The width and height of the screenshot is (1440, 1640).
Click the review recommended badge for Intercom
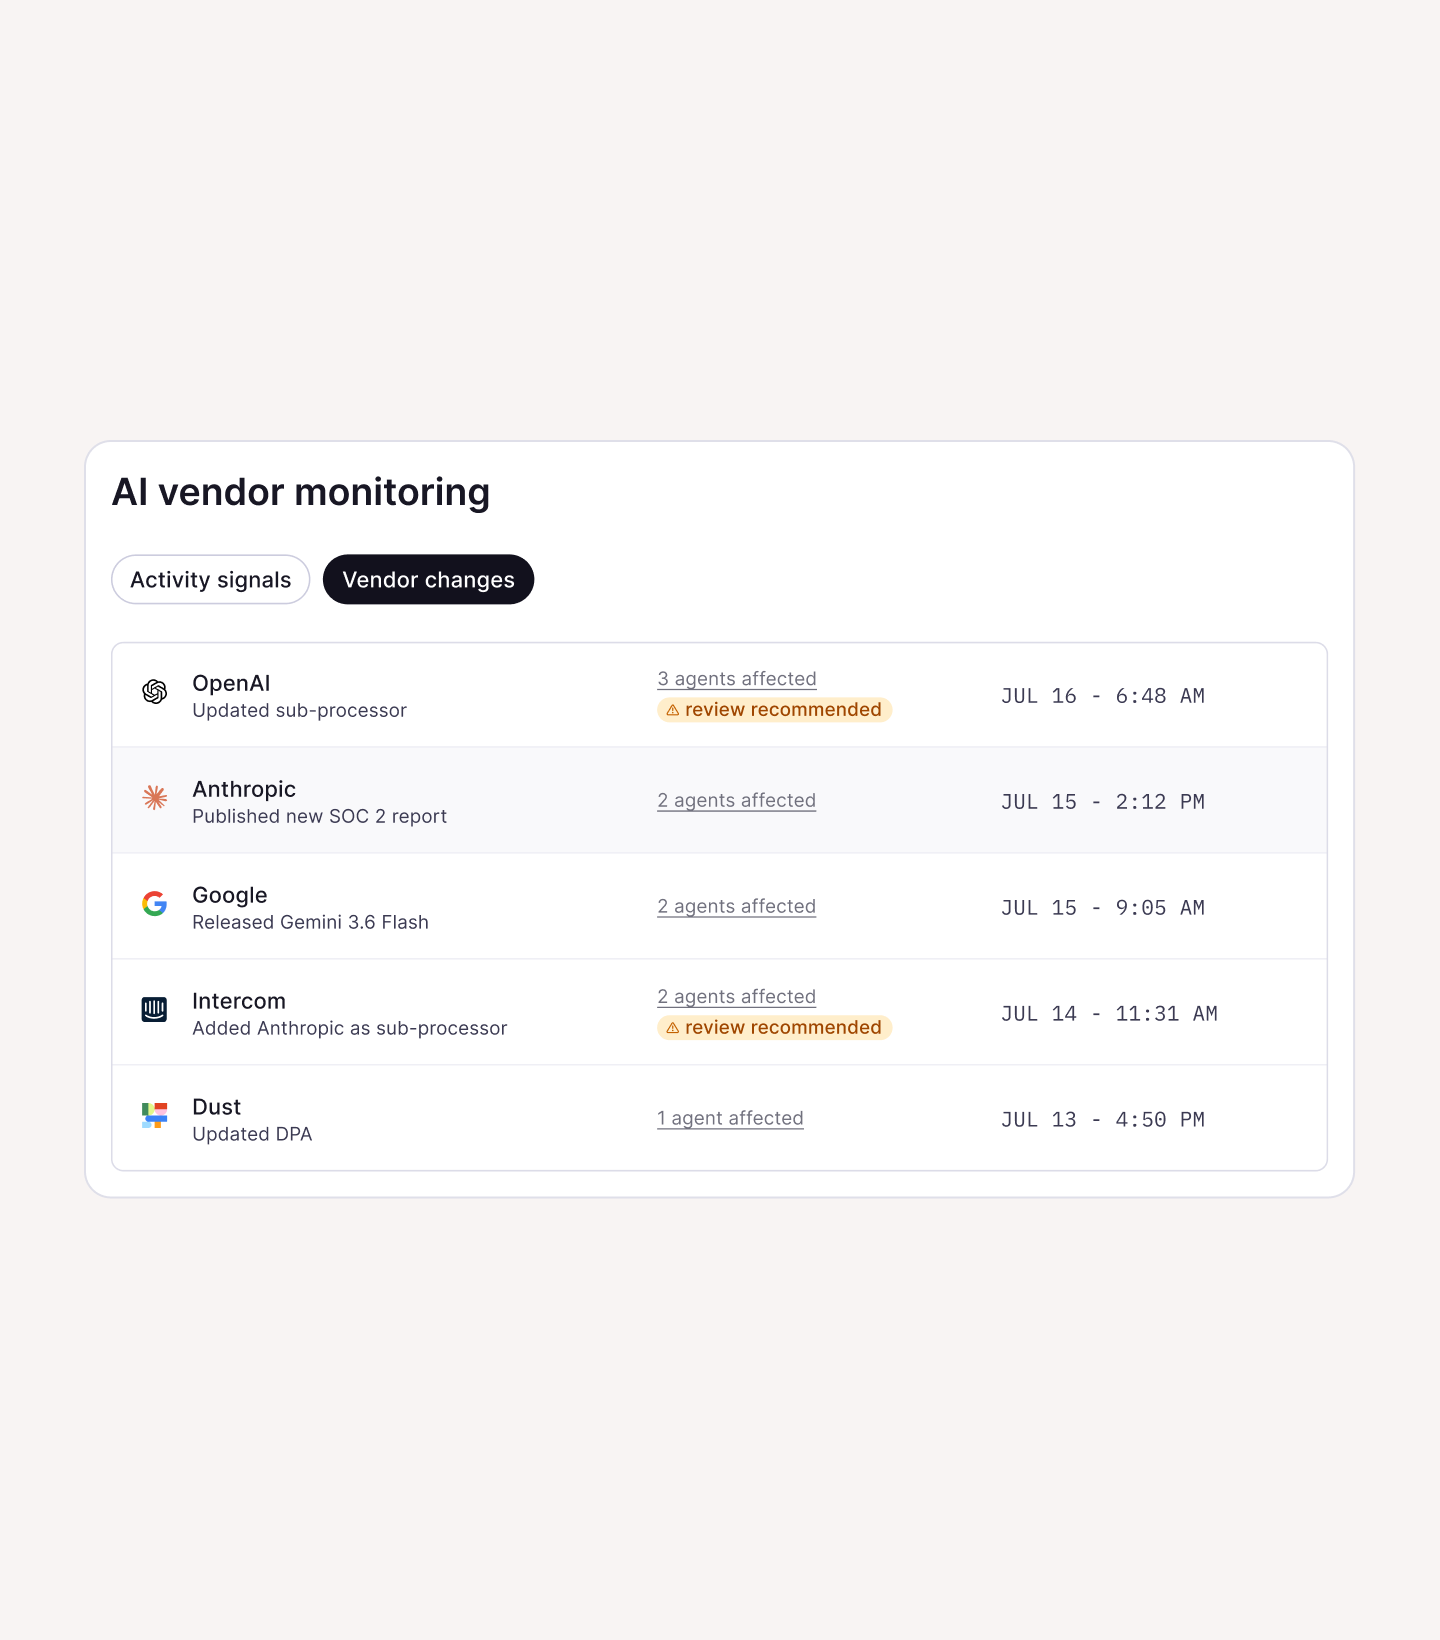[x=774, y=1028]
